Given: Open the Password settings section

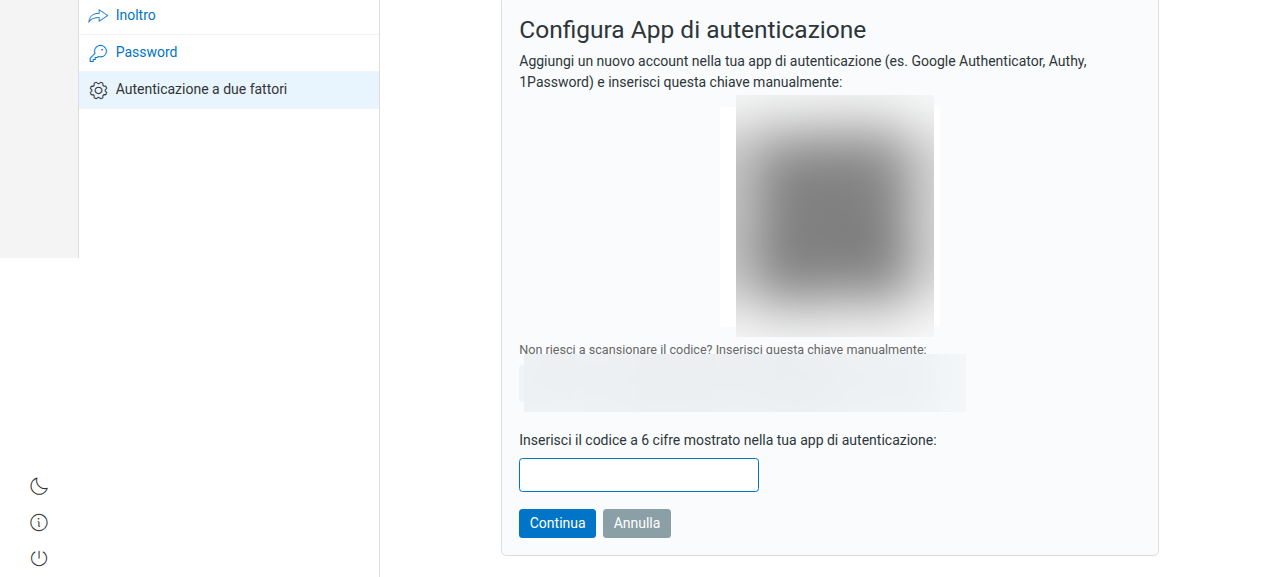Looking at the screenshot, I should pos(229,53).
